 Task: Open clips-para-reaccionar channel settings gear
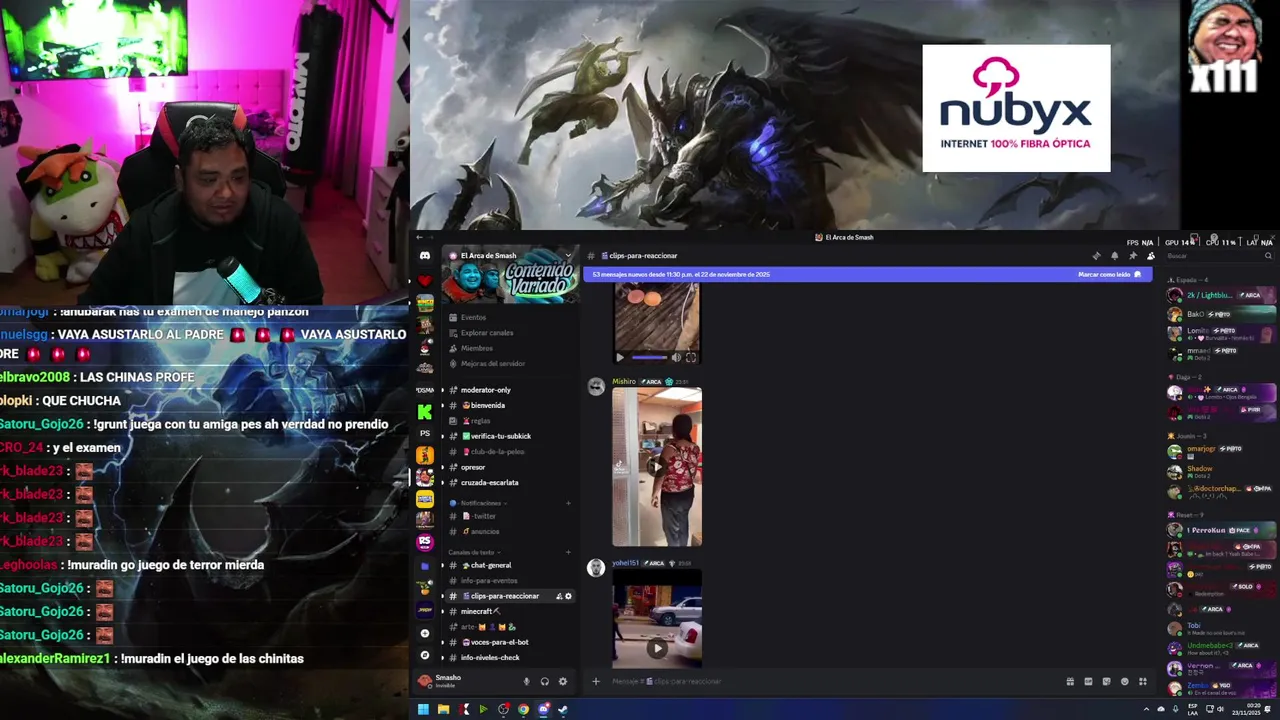568,596
